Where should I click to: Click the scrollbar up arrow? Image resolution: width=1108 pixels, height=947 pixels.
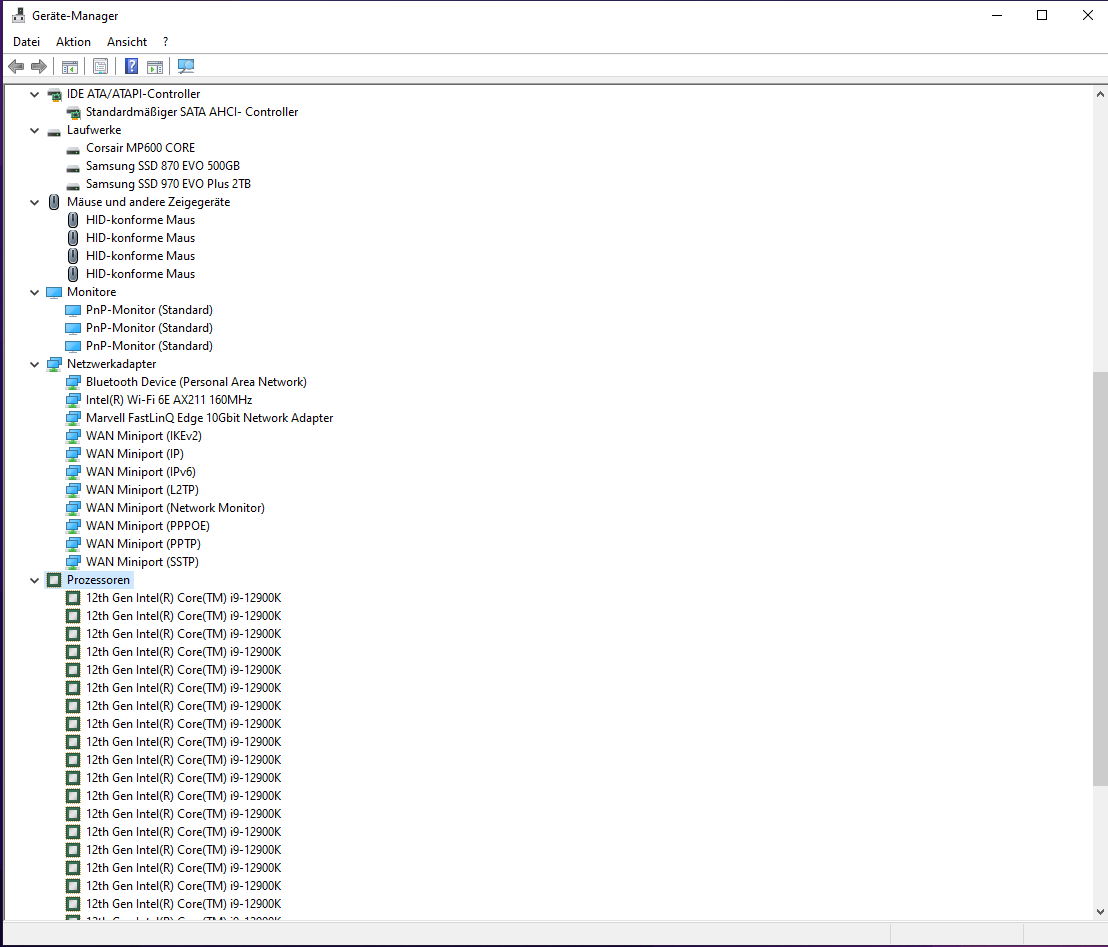pyautogui.click(x=1100, y=94)
